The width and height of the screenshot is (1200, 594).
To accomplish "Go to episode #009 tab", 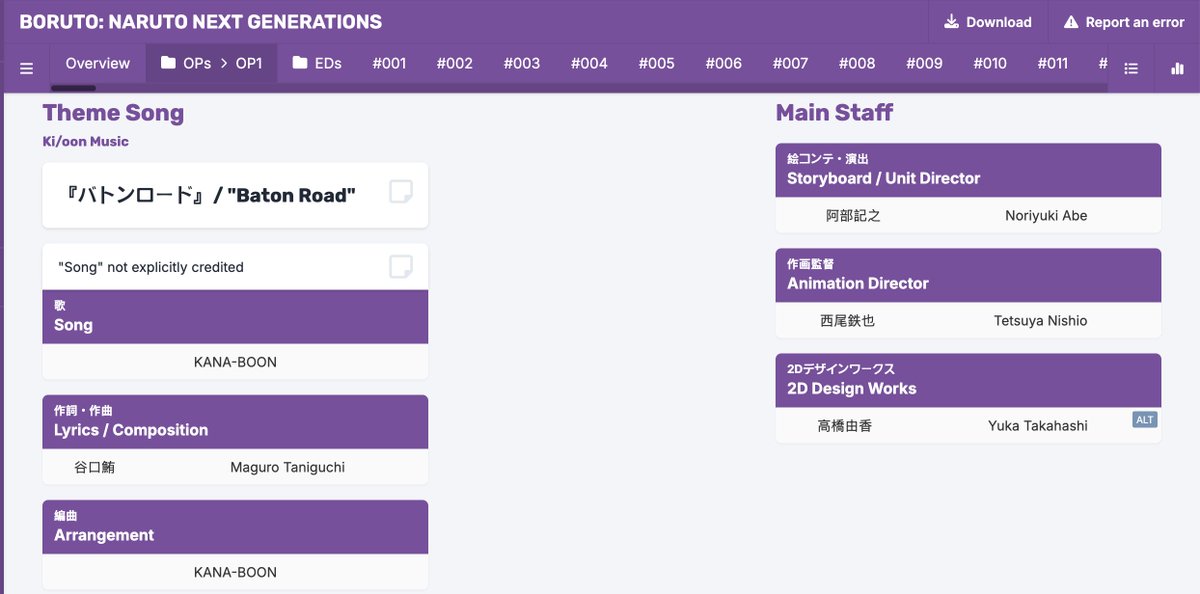I will tap(924, 63).
